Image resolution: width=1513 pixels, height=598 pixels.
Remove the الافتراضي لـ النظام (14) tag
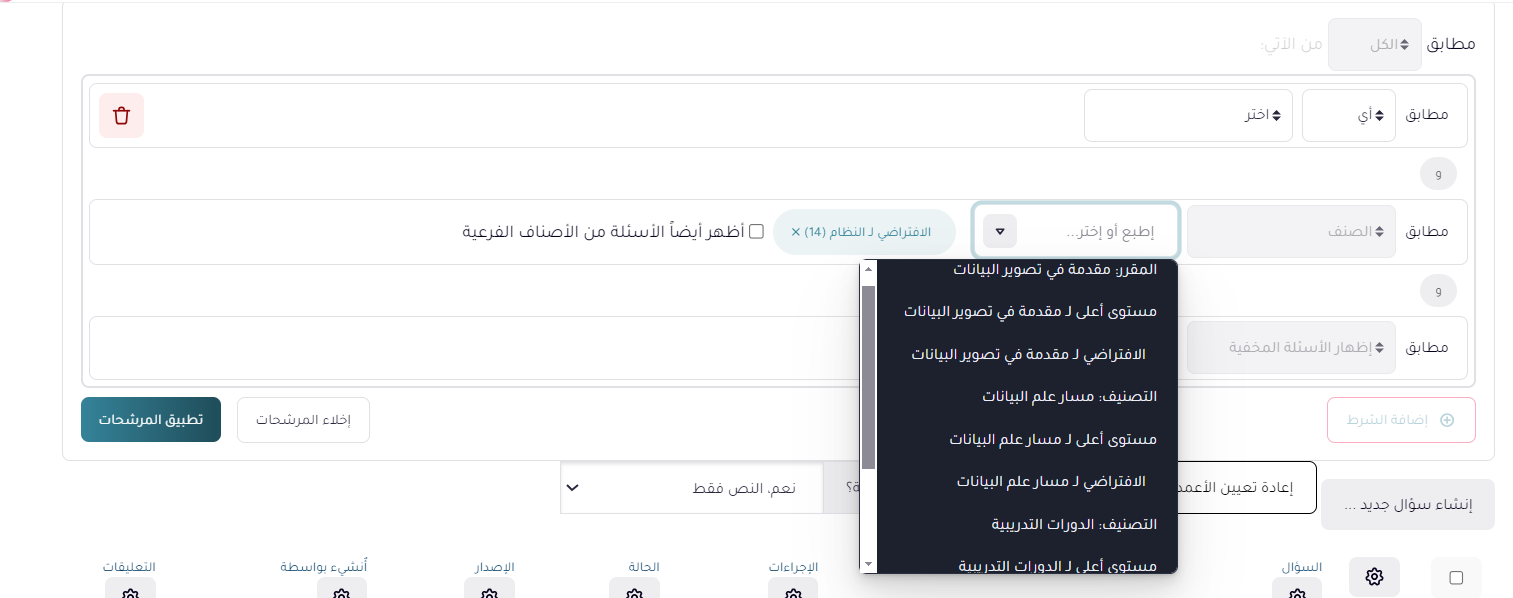point(797,231)
